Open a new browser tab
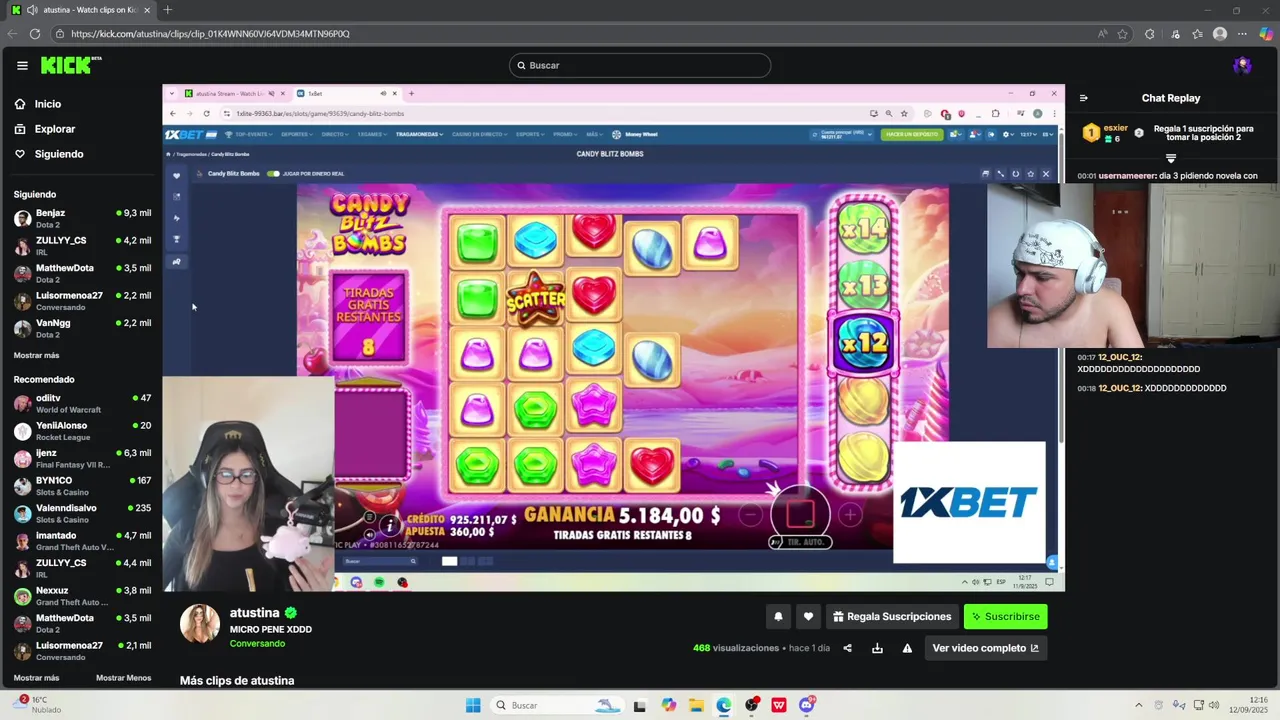 167,10
